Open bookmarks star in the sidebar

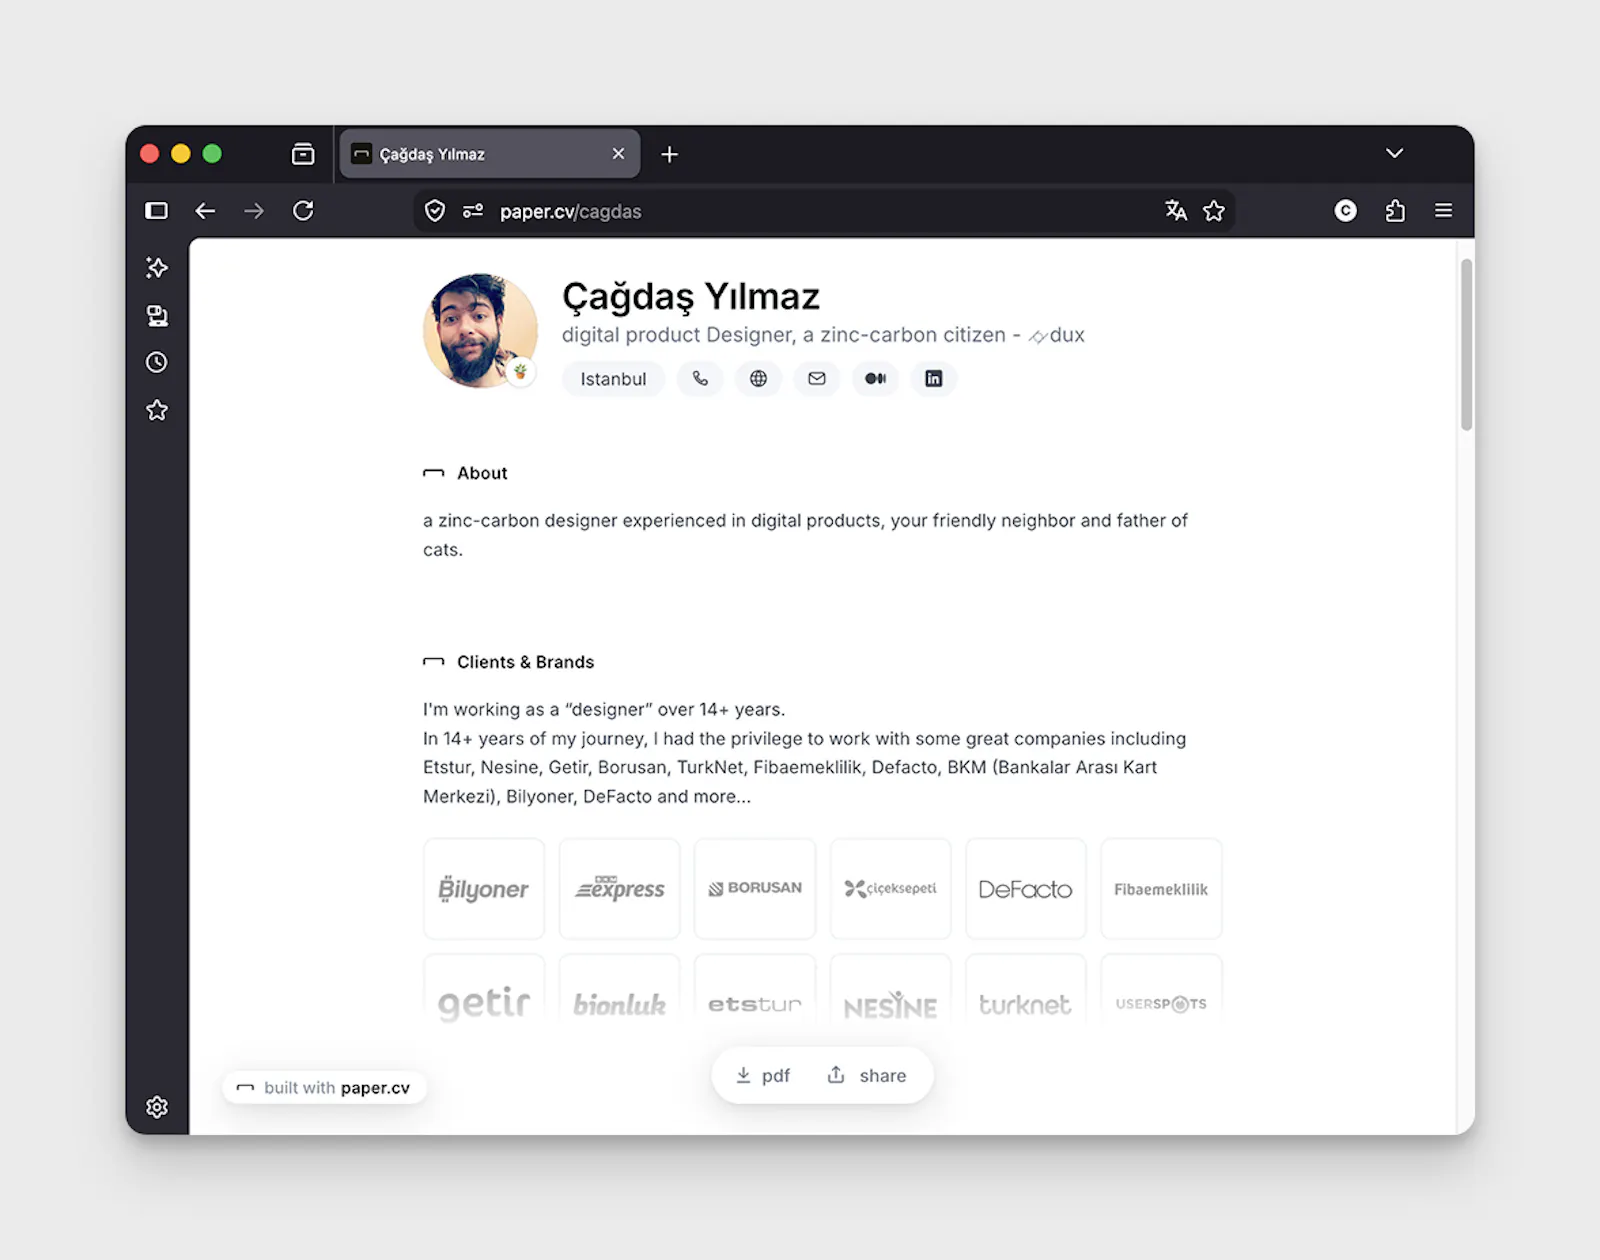pyautogui.click(x=157, y=410)
